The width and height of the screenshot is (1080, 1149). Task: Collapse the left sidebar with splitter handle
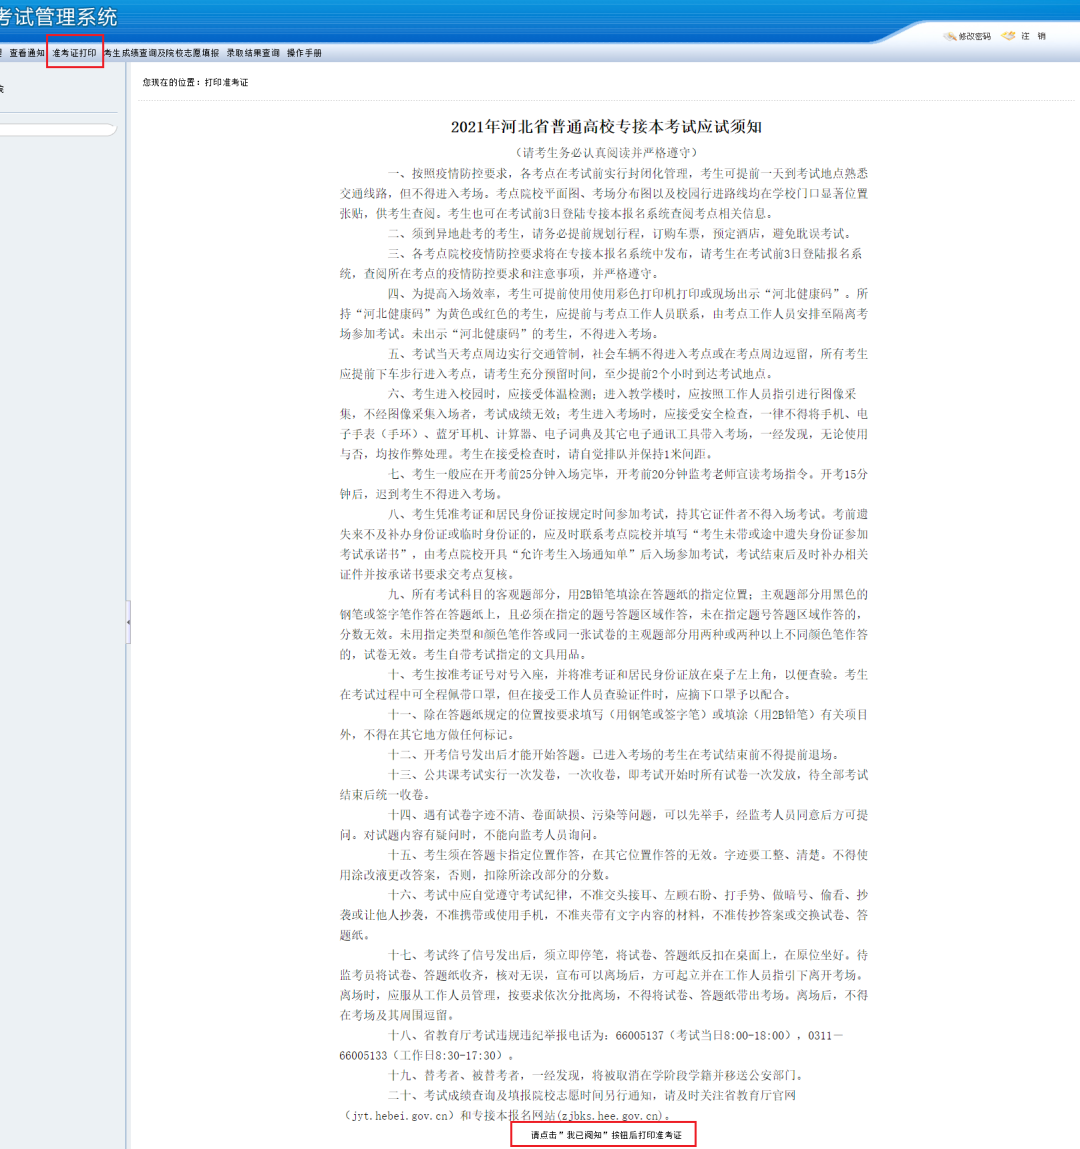coord(128,622)
